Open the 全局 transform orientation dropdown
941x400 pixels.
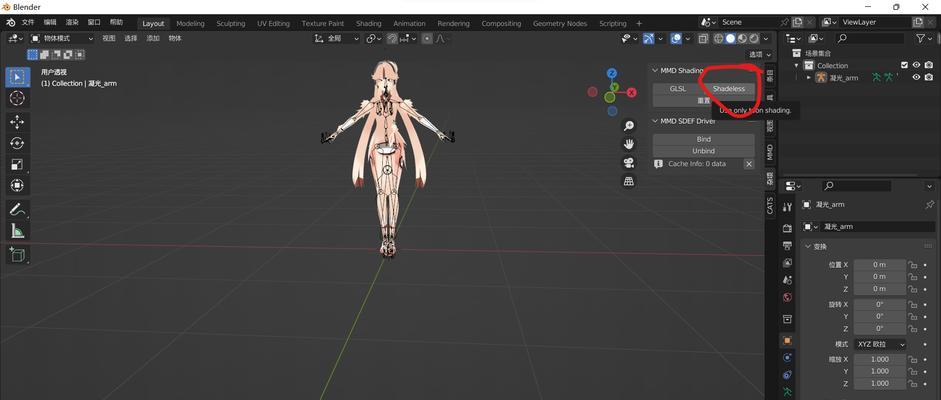pyautogui.click(x=337, y=38)
